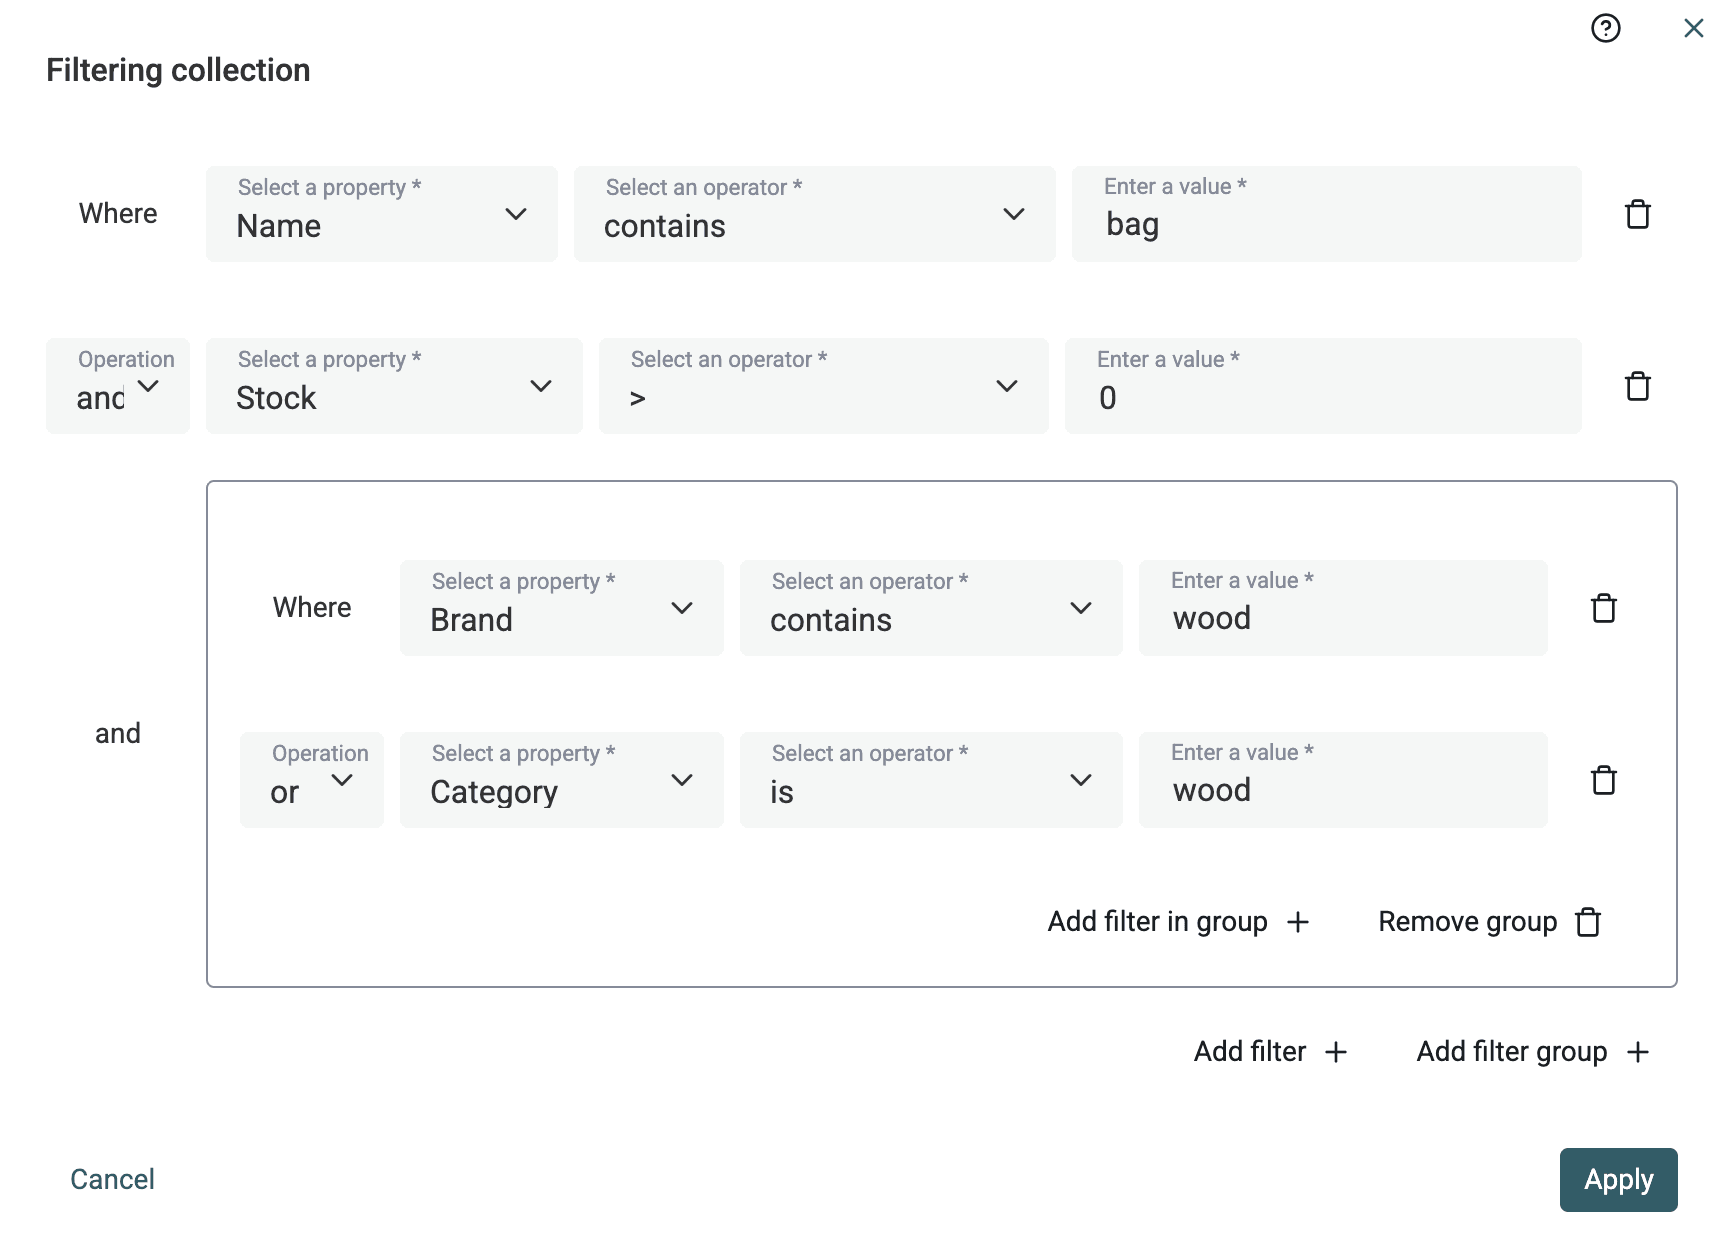Close the Filtering collection dialog

[1692, 28]
